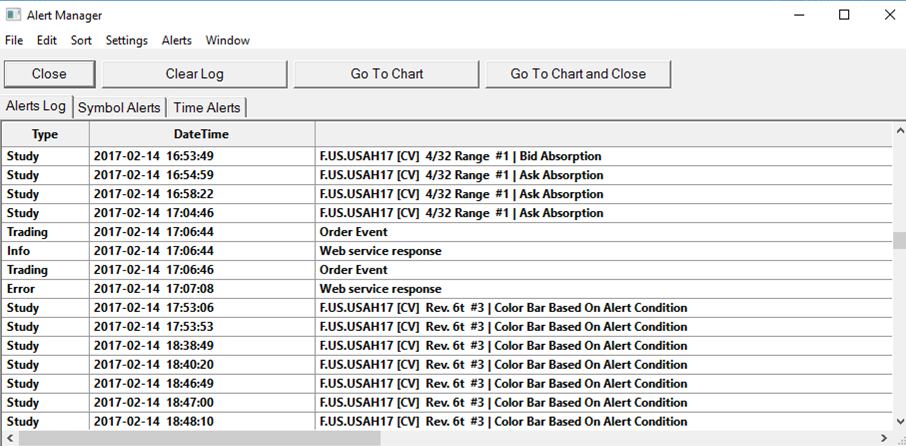The width and height of the screenshot is (906, 446).
Task: Open the File menu
Action: (x=13, y=41)
